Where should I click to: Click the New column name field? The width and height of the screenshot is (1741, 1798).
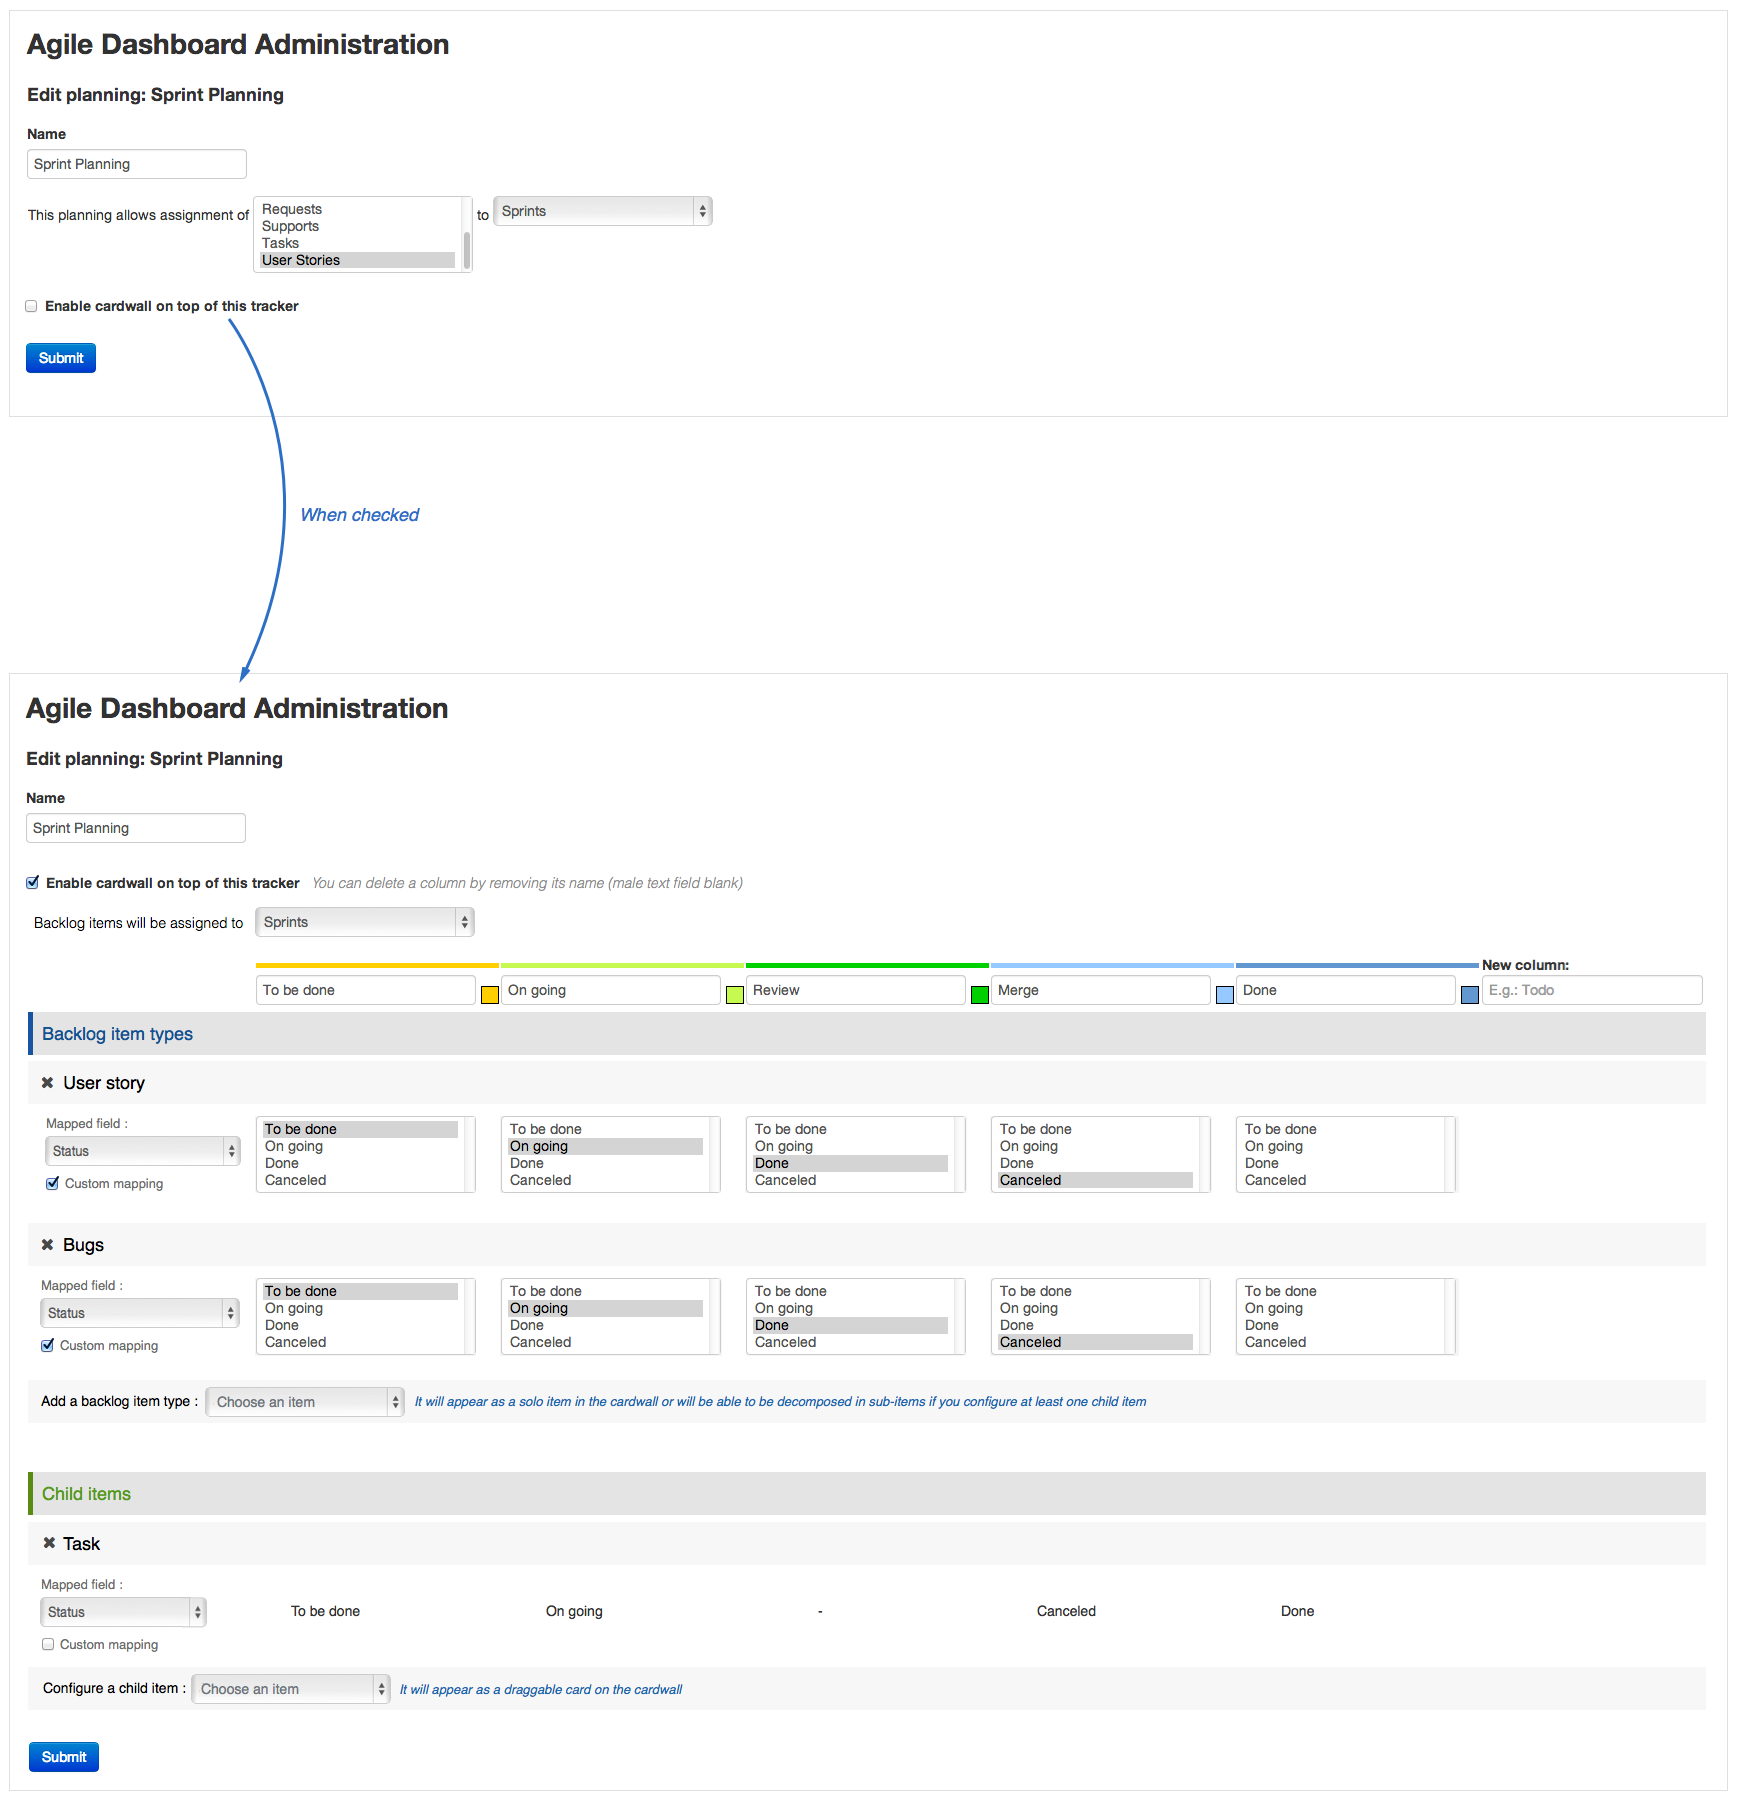(1591, 990)
